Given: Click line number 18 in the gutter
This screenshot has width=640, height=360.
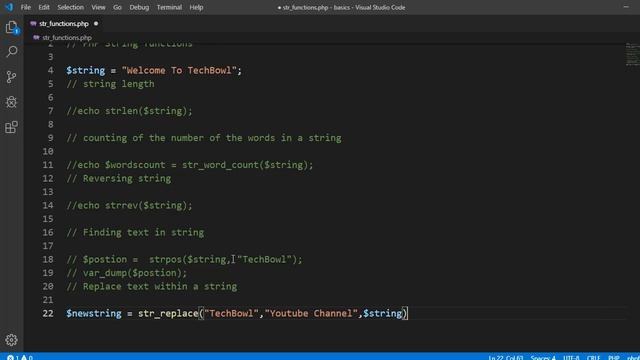Looking at the screenshot, I should (x=48, y=259).
